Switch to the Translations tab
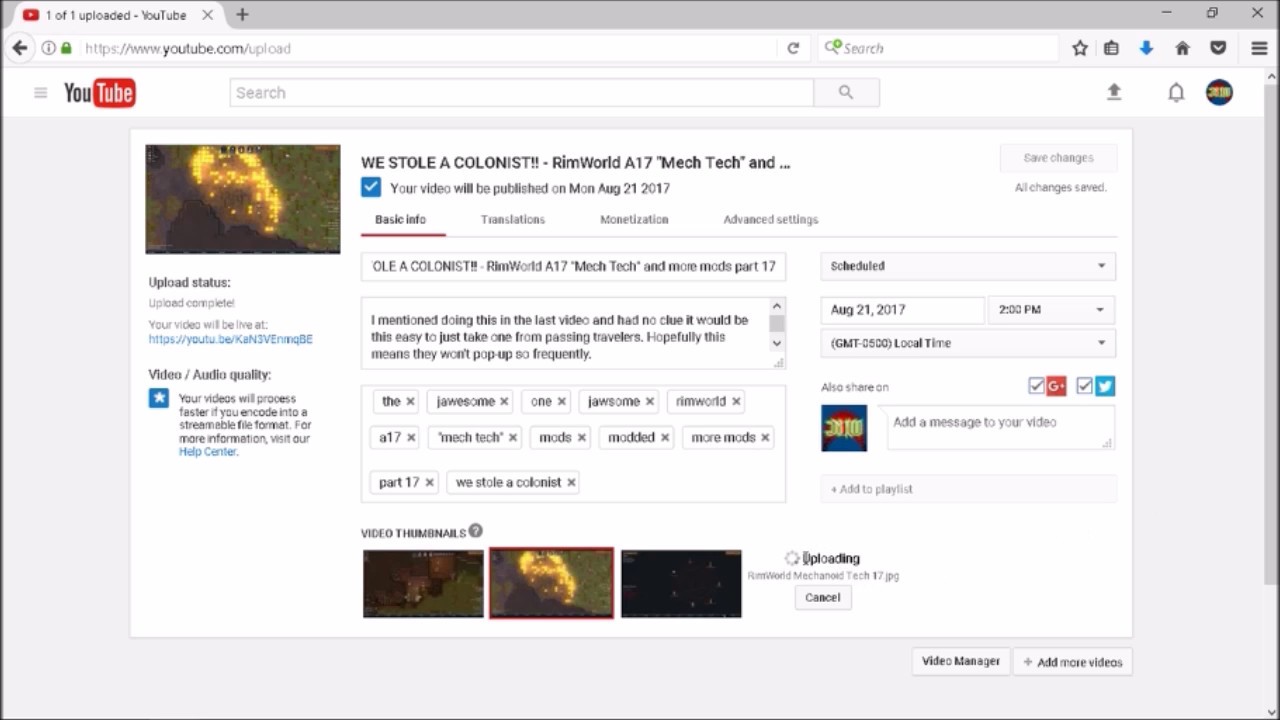The image size is (1280, 720). tap(513, 220)
